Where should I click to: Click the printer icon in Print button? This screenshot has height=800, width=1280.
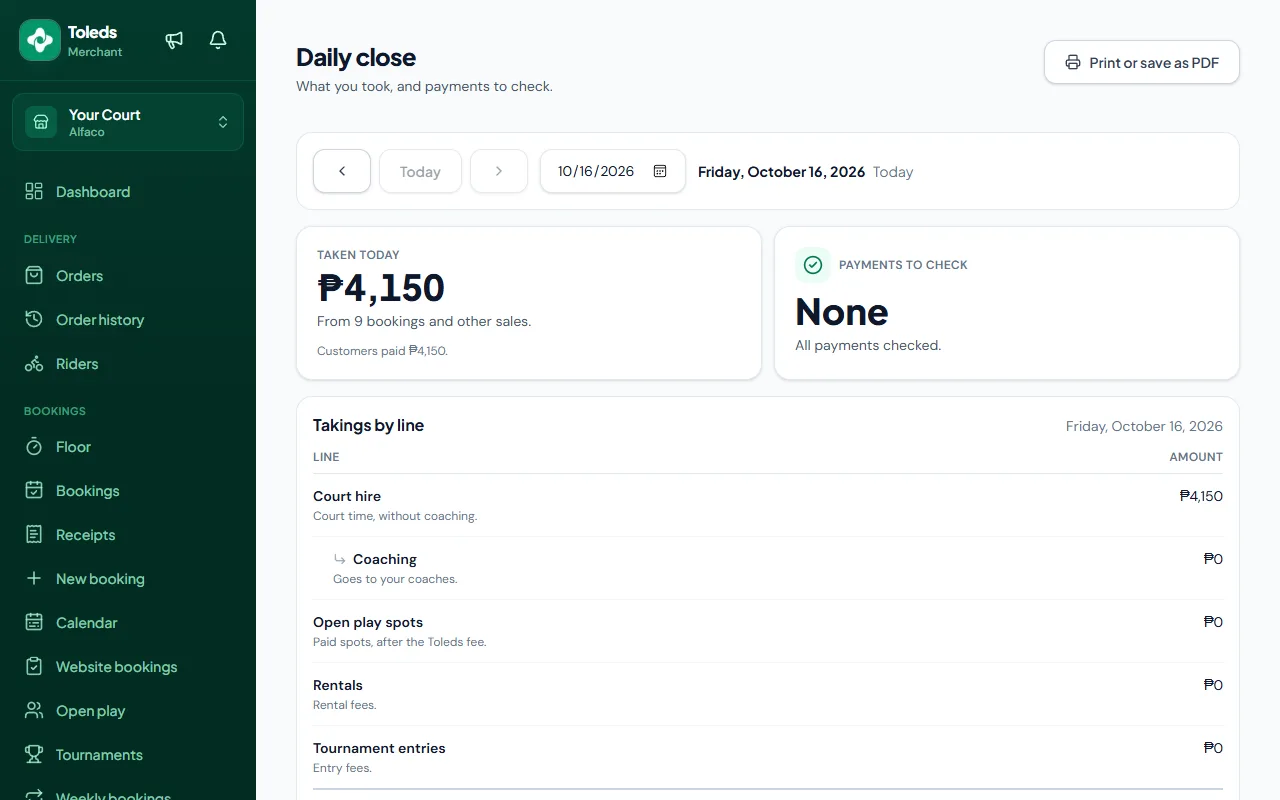pyautogui.click(x=1073, y=62)
